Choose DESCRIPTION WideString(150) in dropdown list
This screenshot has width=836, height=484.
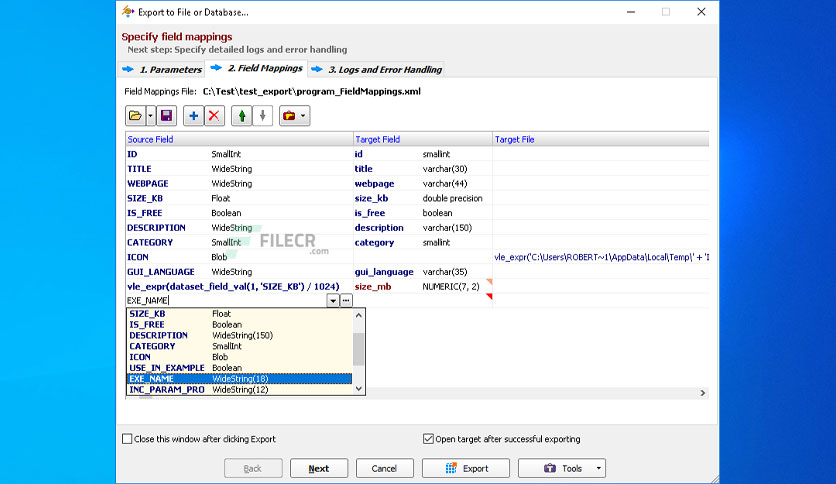coord(239,335)
